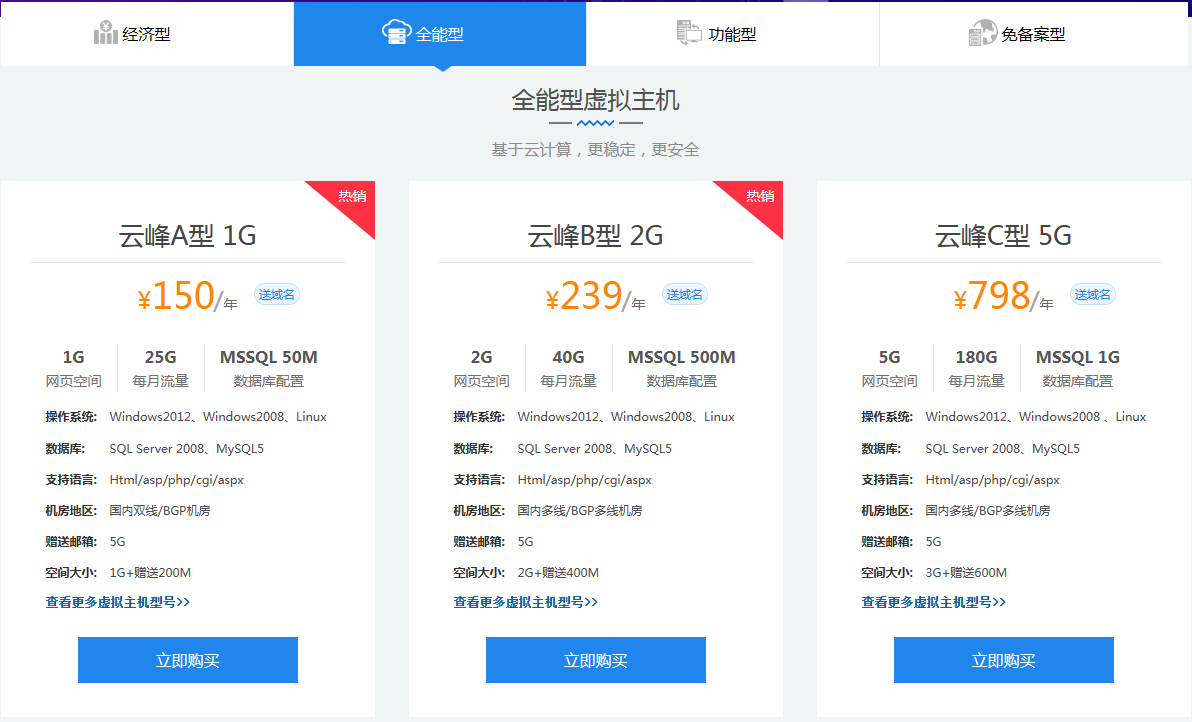This screenshot has width=1192, height=722.
Task: Buy 云峰A型 1G with 立即购买 button
Action: [x=188, y=660]
